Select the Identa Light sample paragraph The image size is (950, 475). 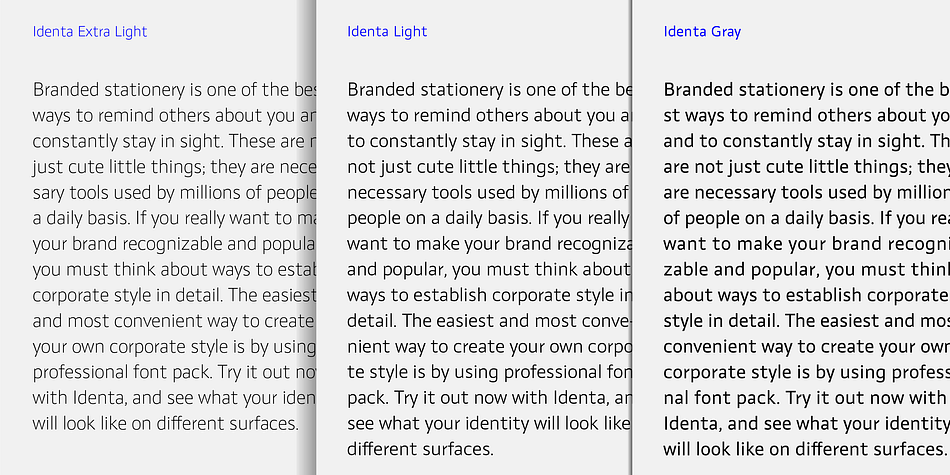pyautogui.click(x=489, y=269)
